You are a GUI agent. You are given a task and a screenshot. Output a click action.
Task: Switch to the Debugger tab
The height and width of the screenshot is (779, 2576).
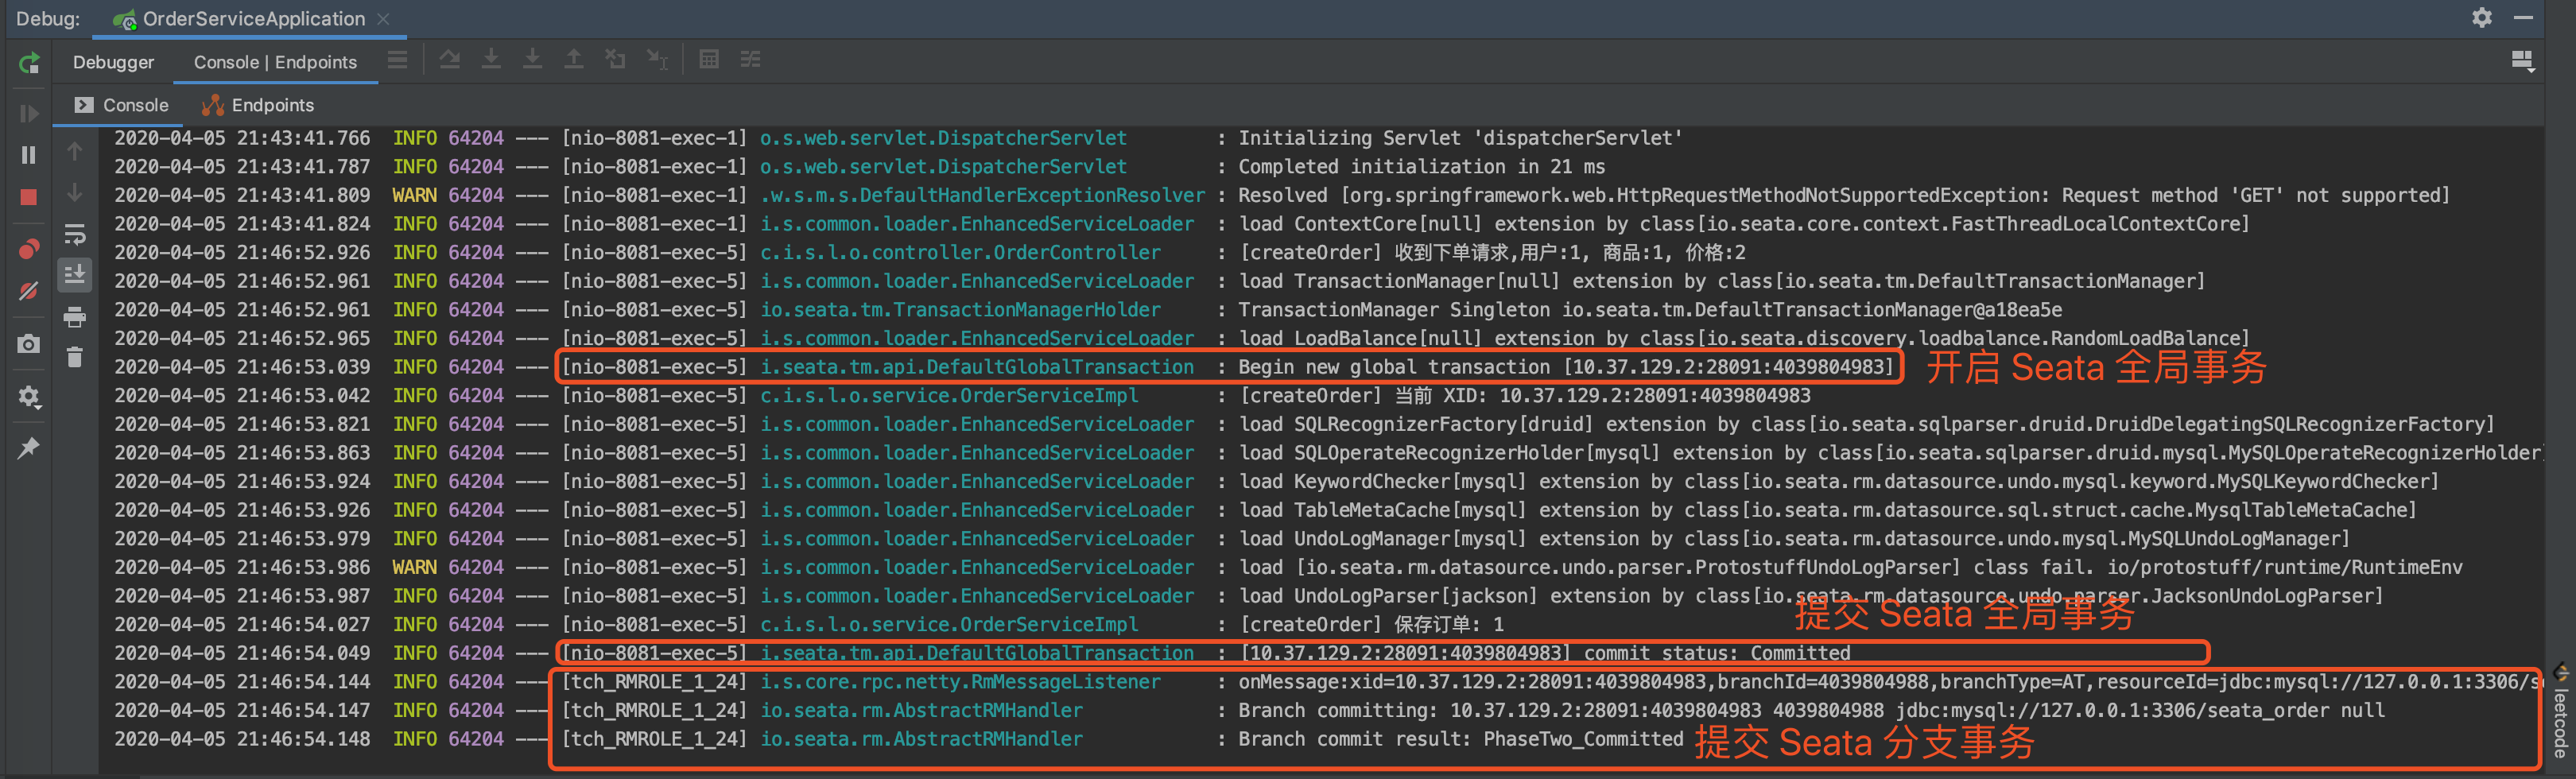[x=113, y=62]
